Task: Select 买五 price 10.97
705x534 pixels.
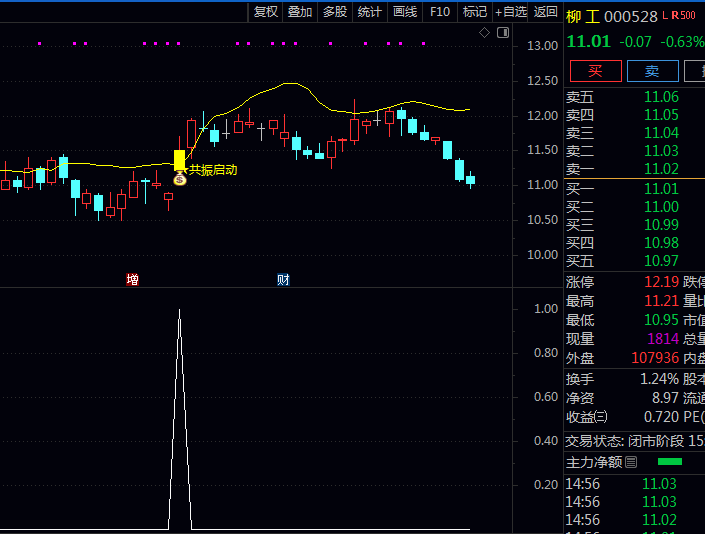Action: point(661,261)
